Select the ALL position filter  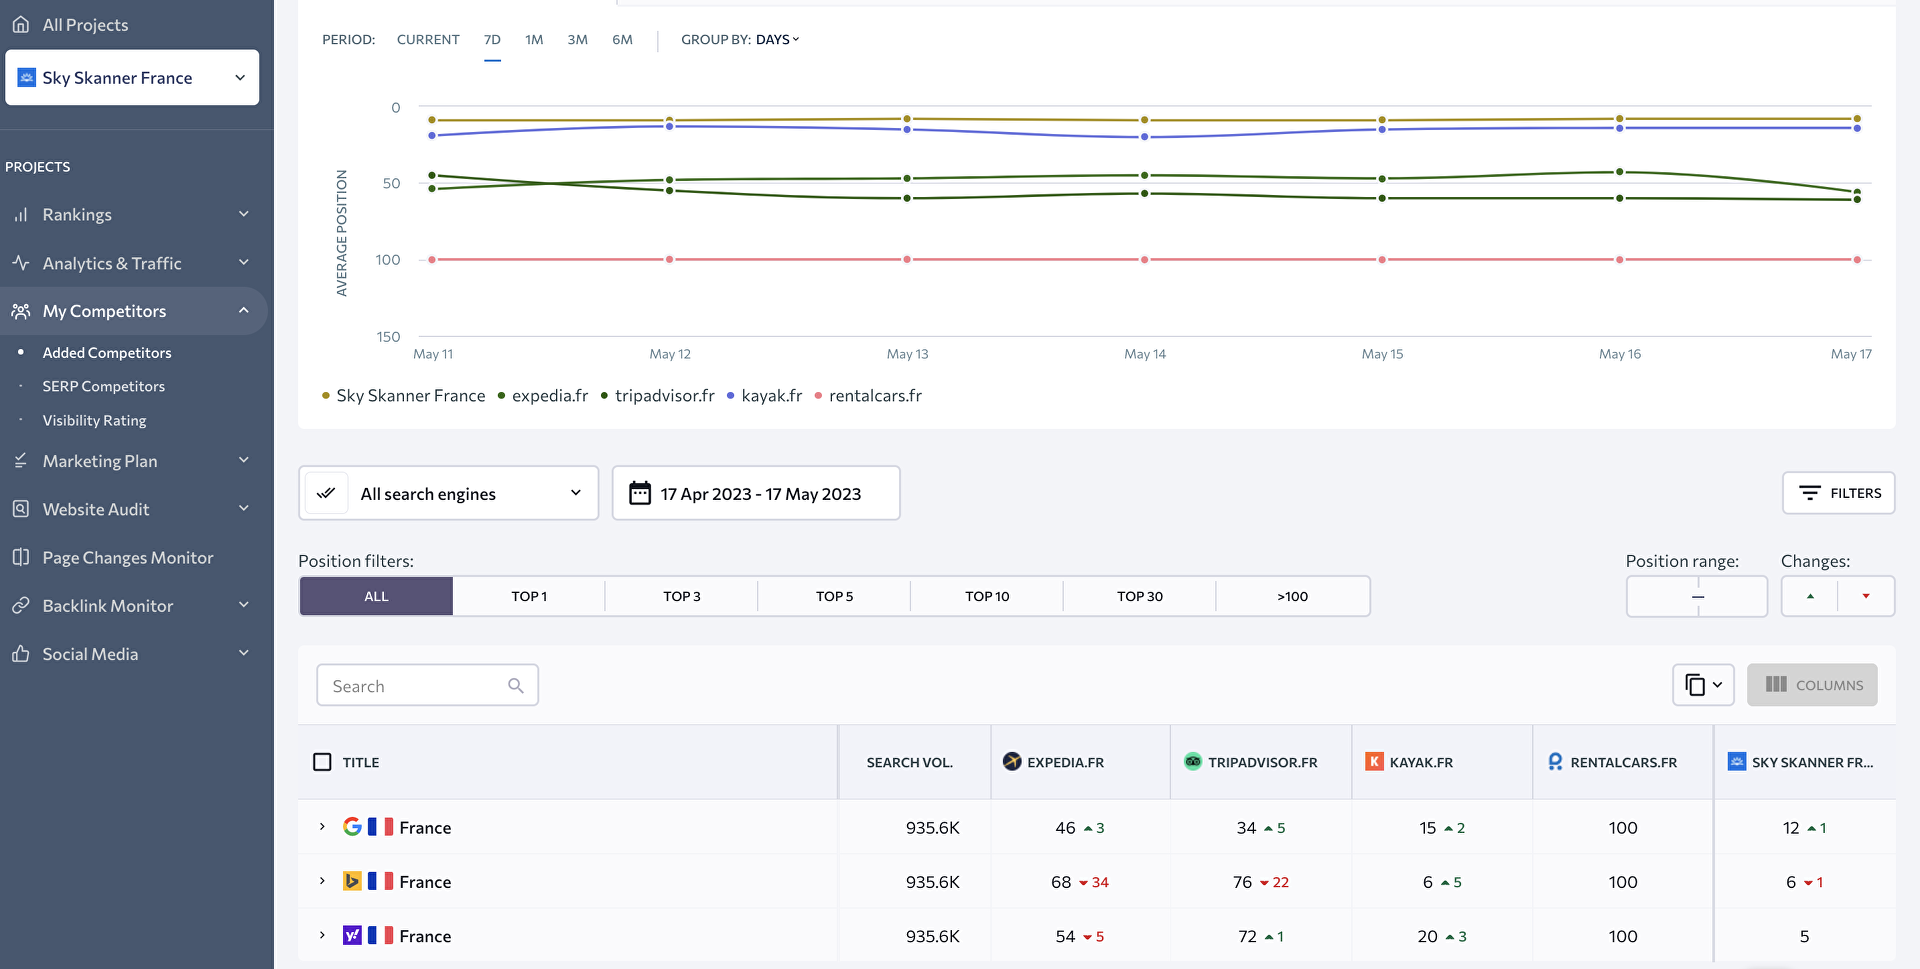click(376, 596)
